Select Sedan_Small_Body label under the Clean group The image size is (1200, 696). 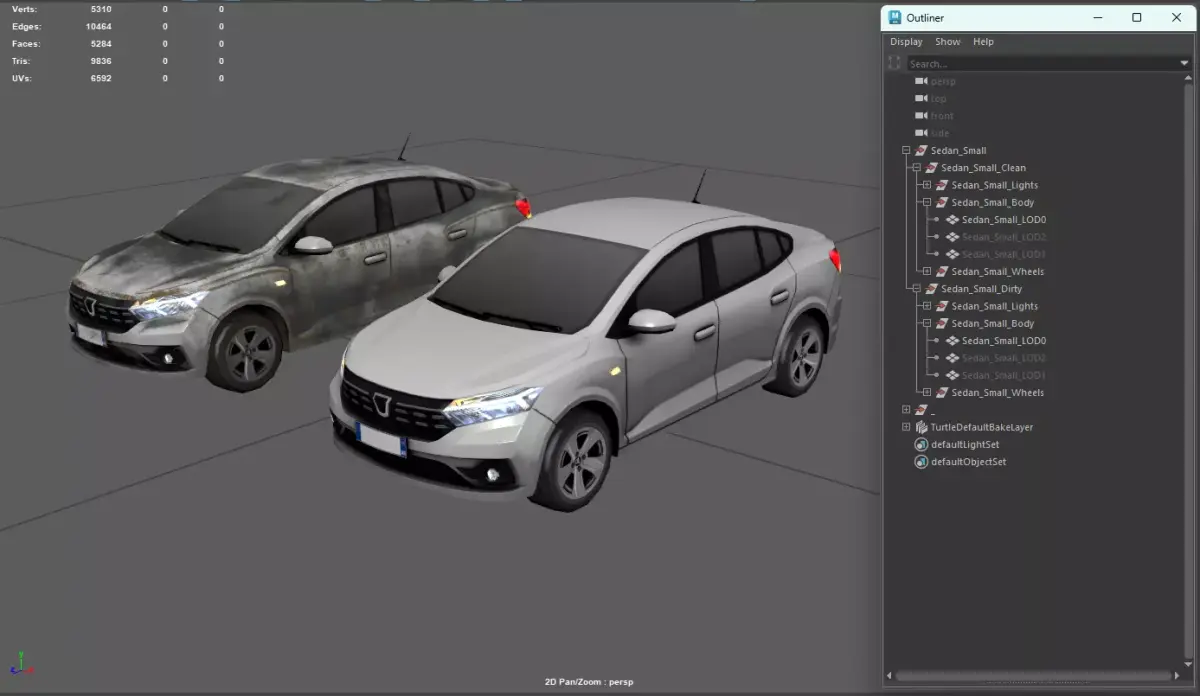tap(992, 203)
